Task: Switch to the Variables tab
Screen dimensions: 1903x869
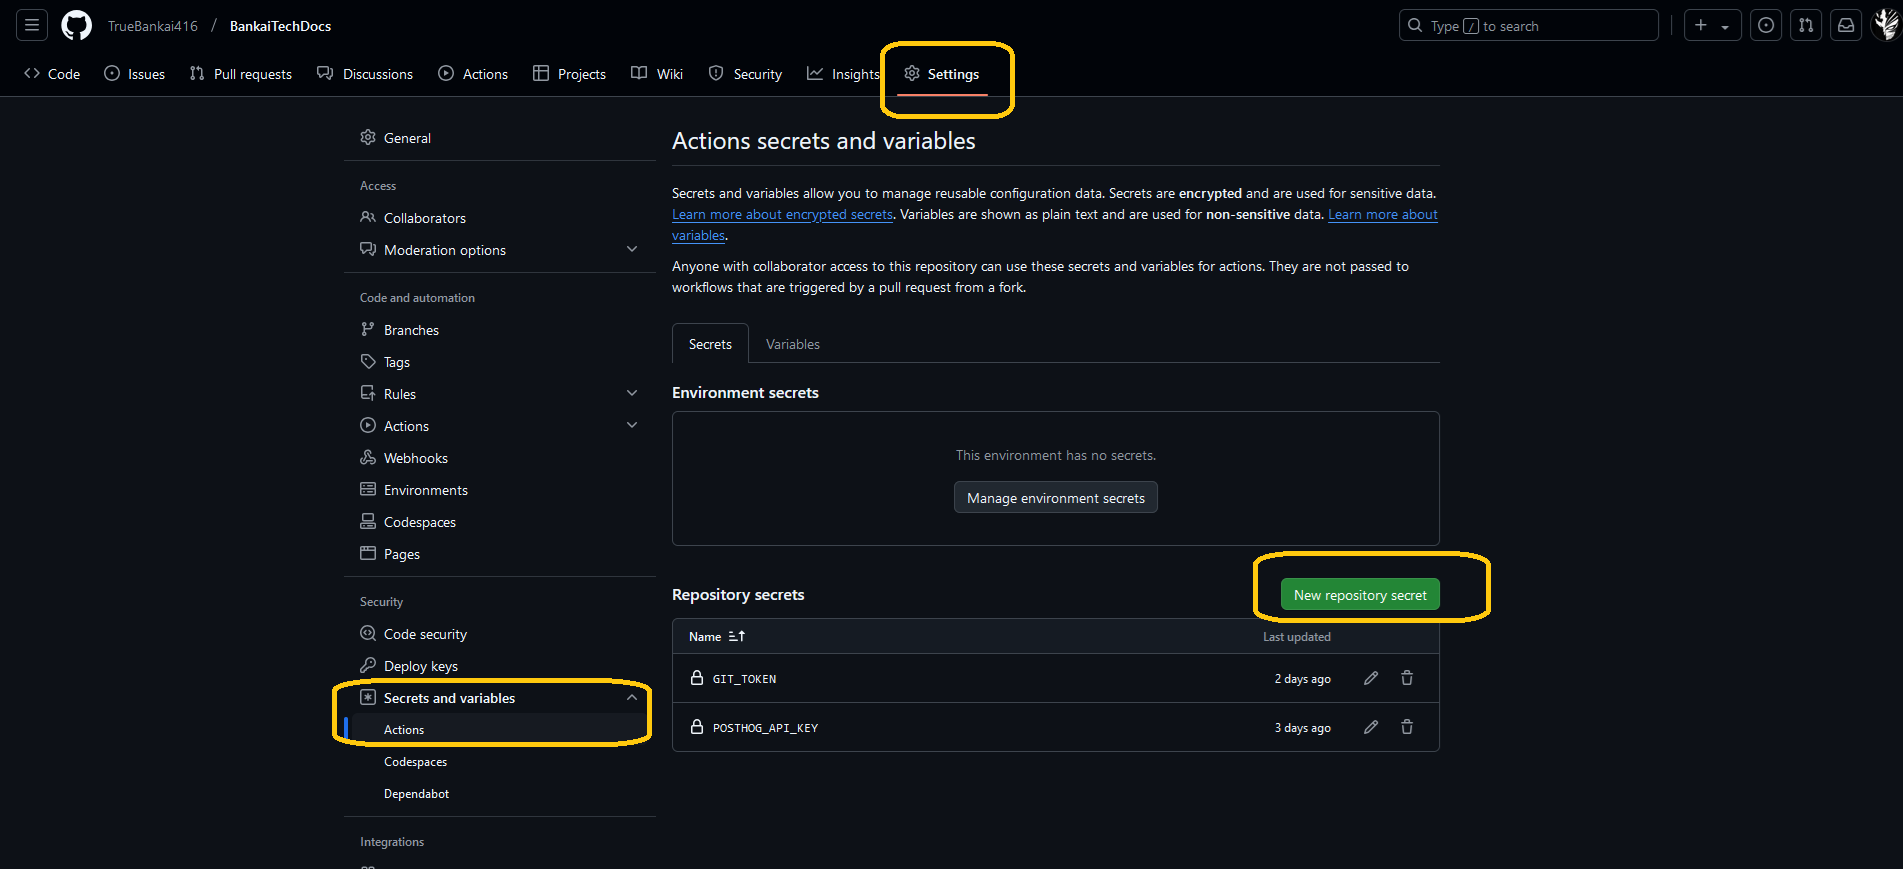Action: point(792,344)
